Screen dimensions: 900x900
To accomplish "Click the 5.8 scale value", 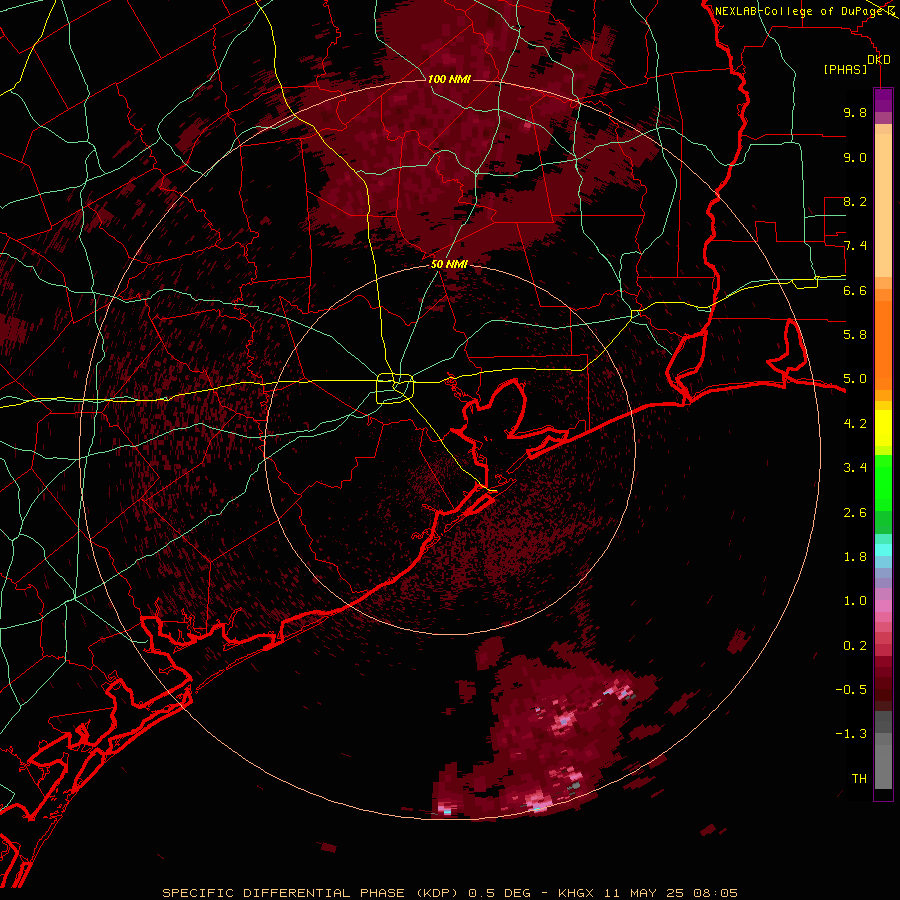I will point(855,335).
